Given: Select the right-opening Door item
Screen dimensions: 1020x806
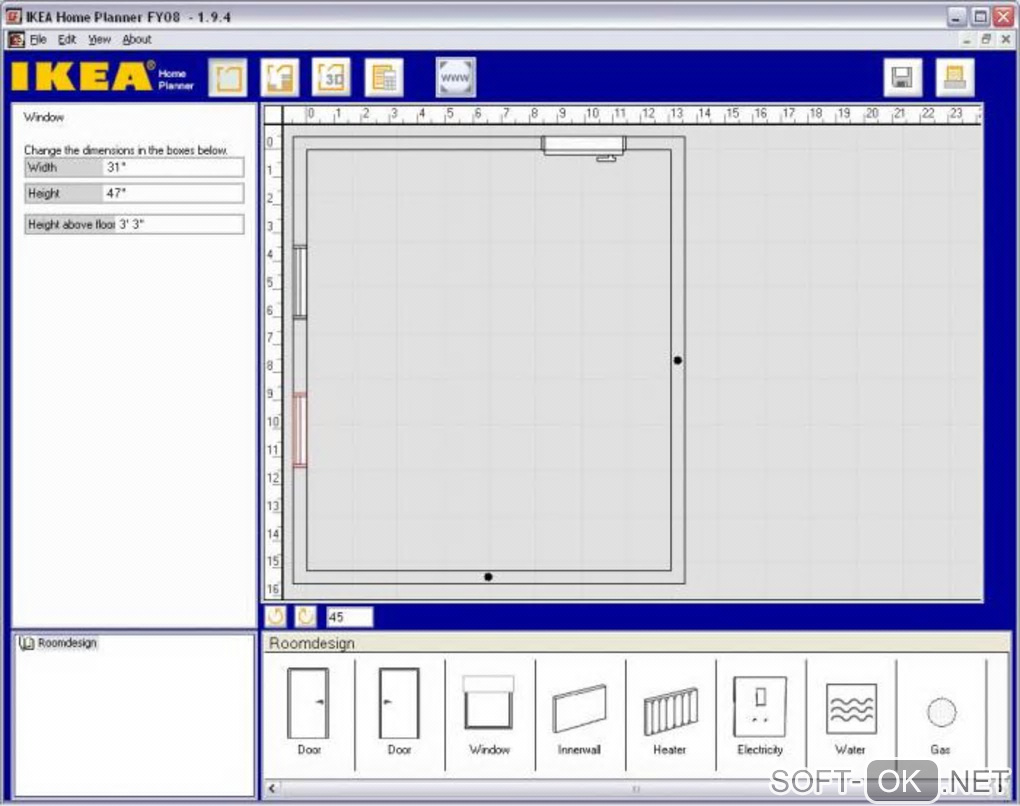Looking at the screenshot, I should tap(309, 712).
